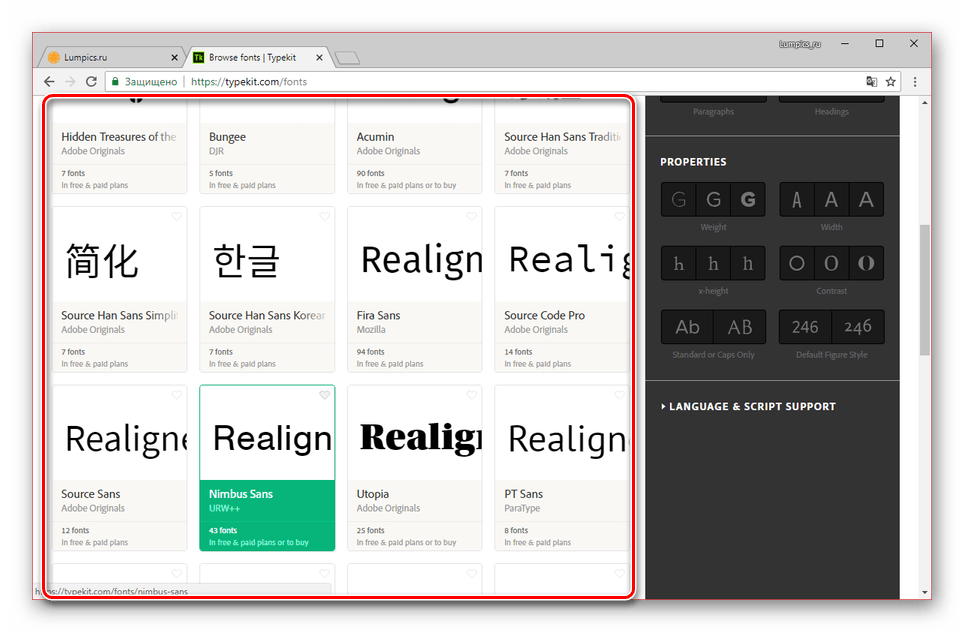Image resolution: width=964 pixels, height=632 pixels.
Task: Click URW++ foundry under Nimbus Sans
Action: point(224,508)
